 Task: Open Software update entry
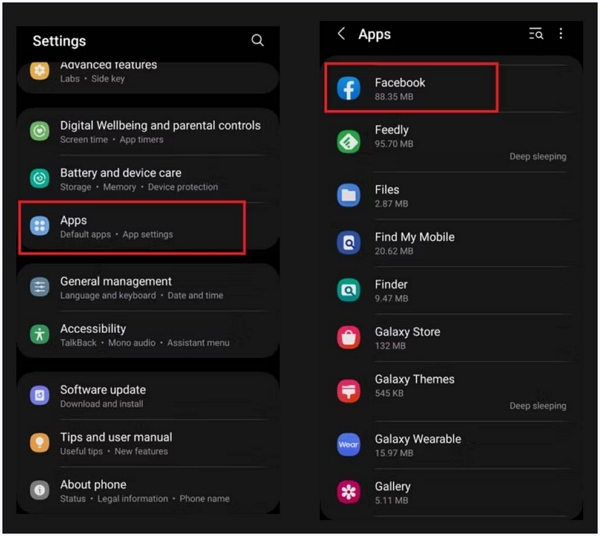pyautogui.click(x=148, y=396)
